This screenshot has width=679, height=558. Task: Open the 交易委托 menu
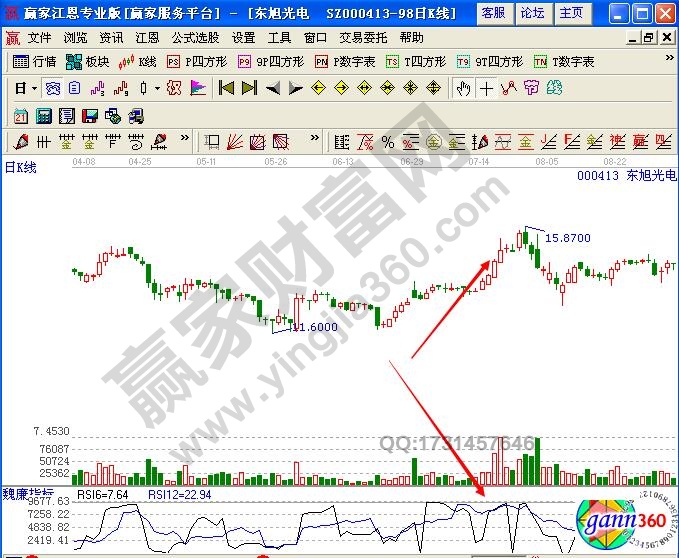pyautogui.click(x=364, y=37)
